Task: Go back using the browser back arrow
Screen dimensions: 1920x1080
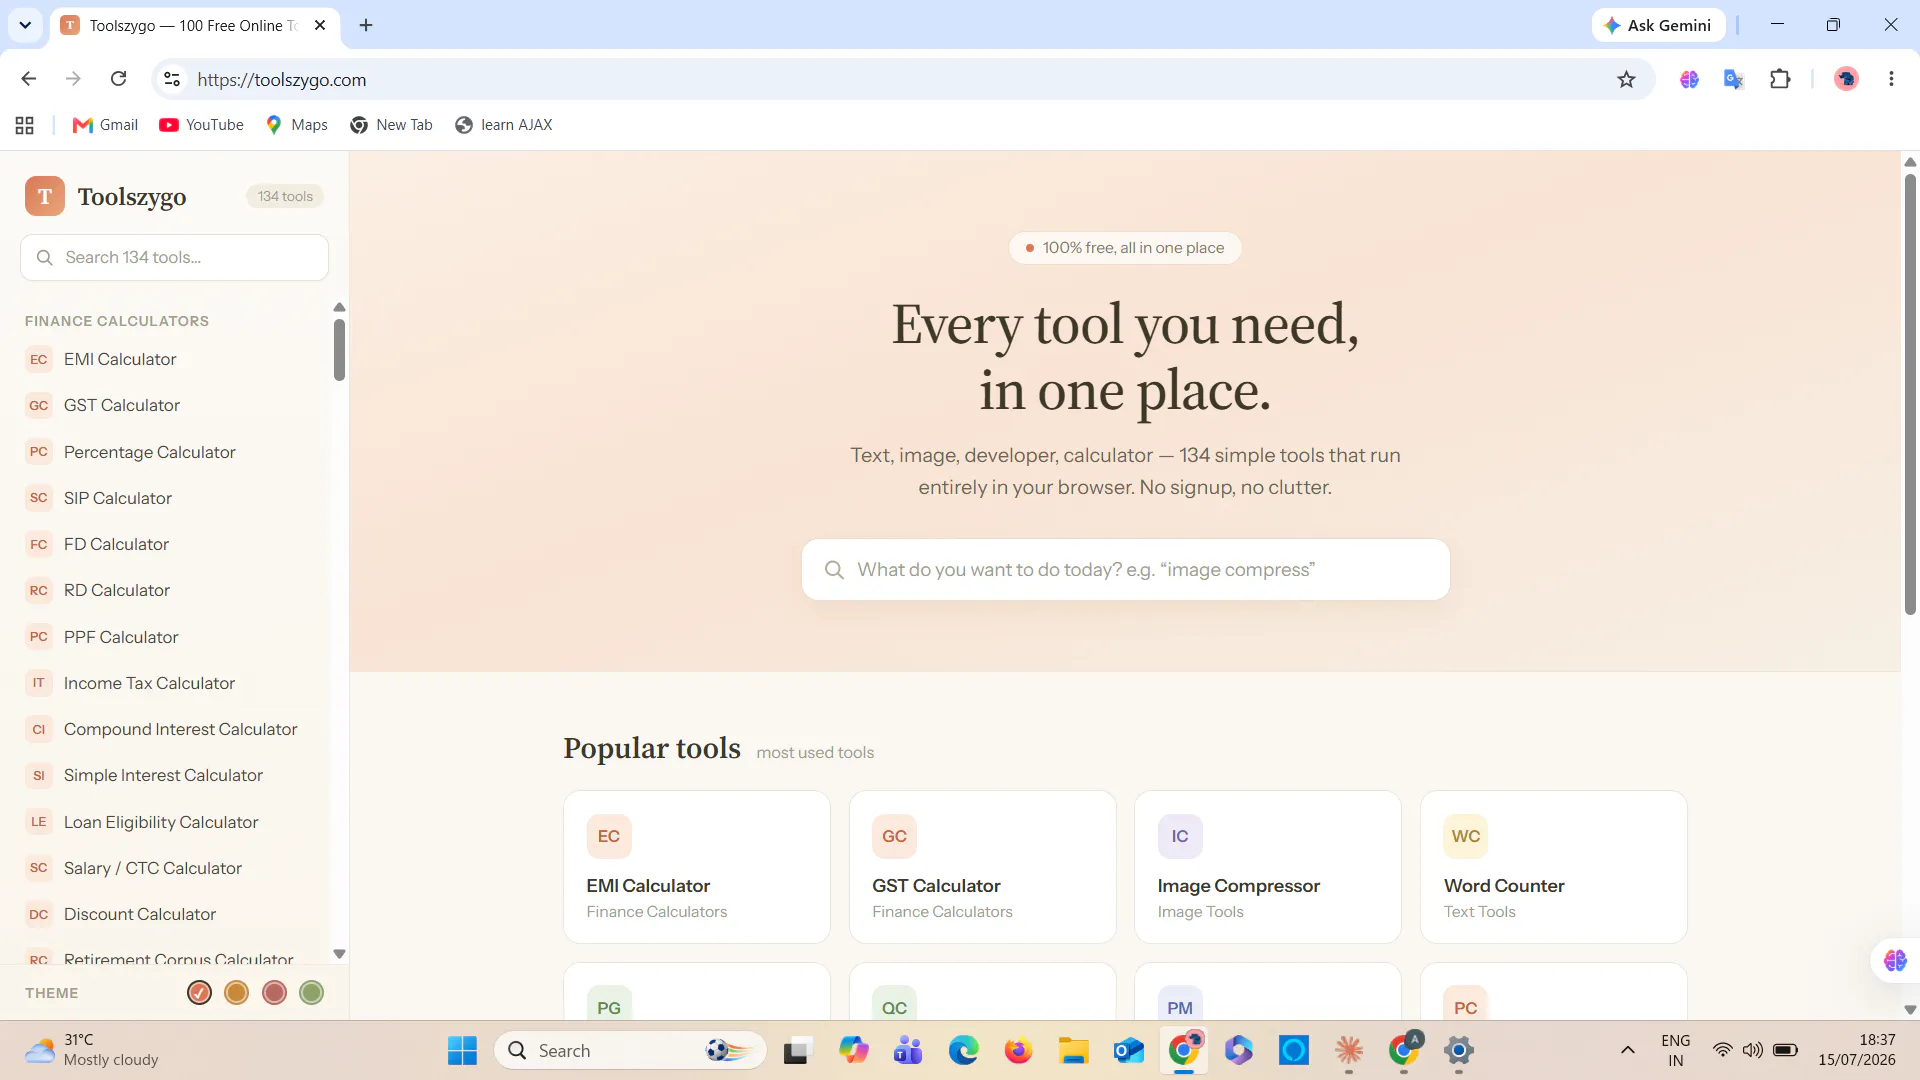Action: click(29, 79)
